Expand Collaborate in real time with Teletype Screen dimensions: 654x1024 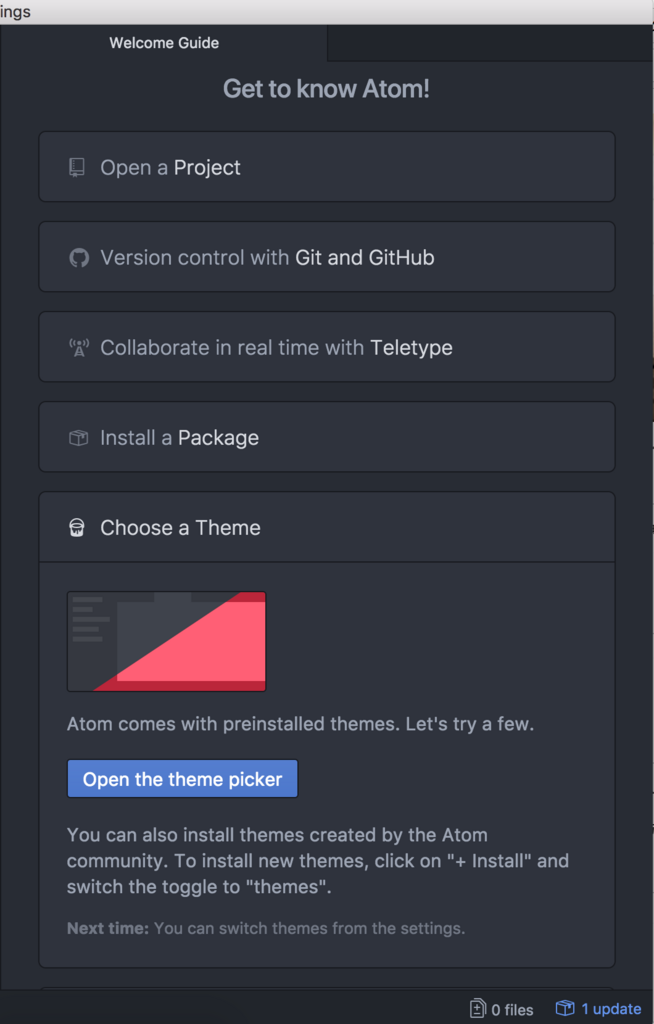click(x=326, y=348)
